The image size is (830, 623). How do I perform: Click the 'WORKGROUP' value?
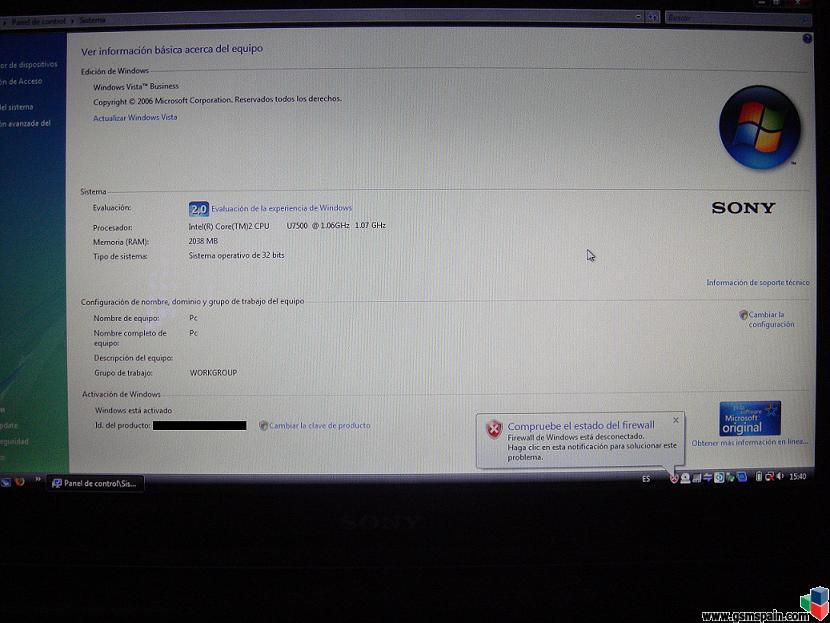point(213,373)
